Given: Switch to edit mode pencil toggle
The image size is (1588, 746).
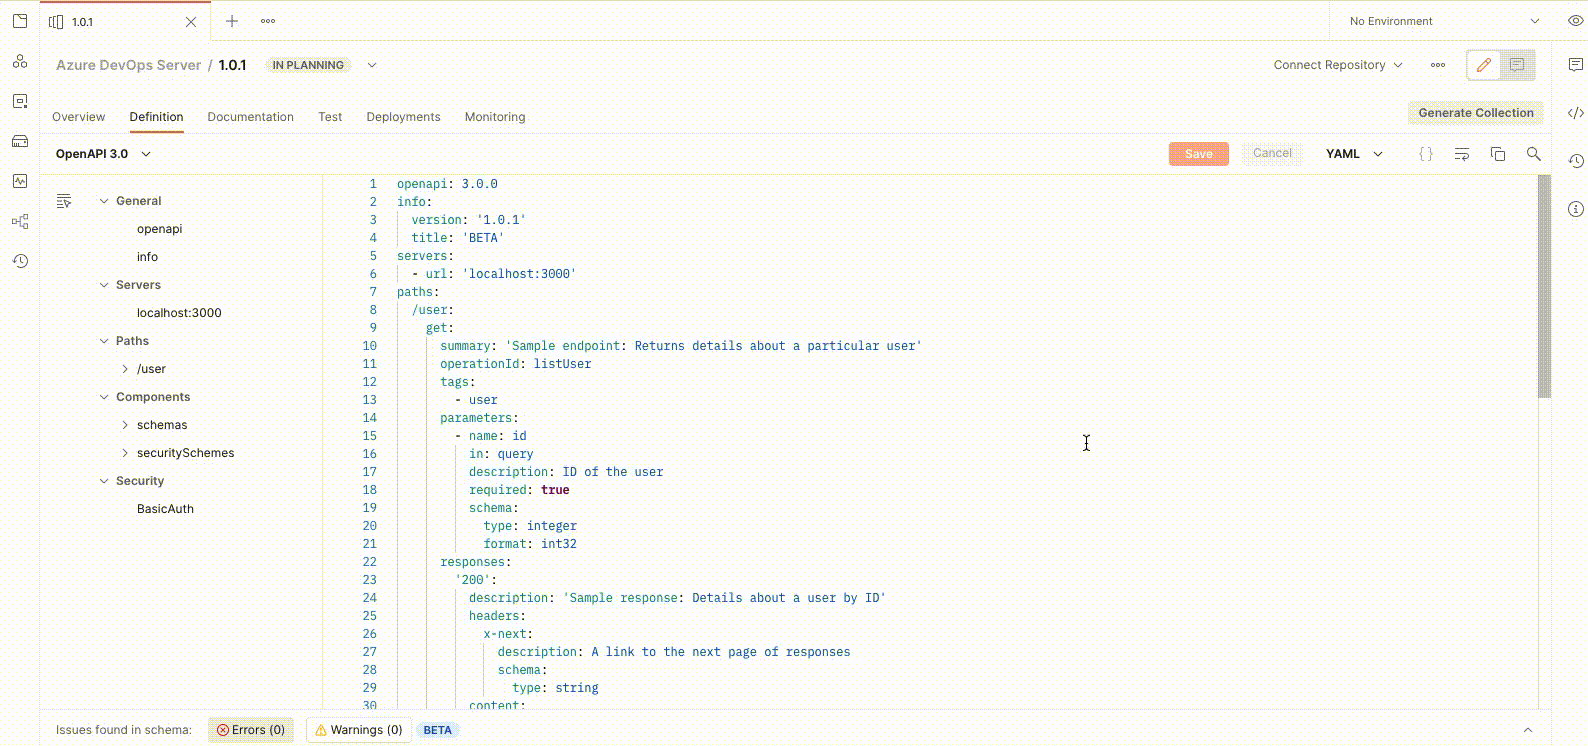Looking at the screenshot, I should (1483, 65).
